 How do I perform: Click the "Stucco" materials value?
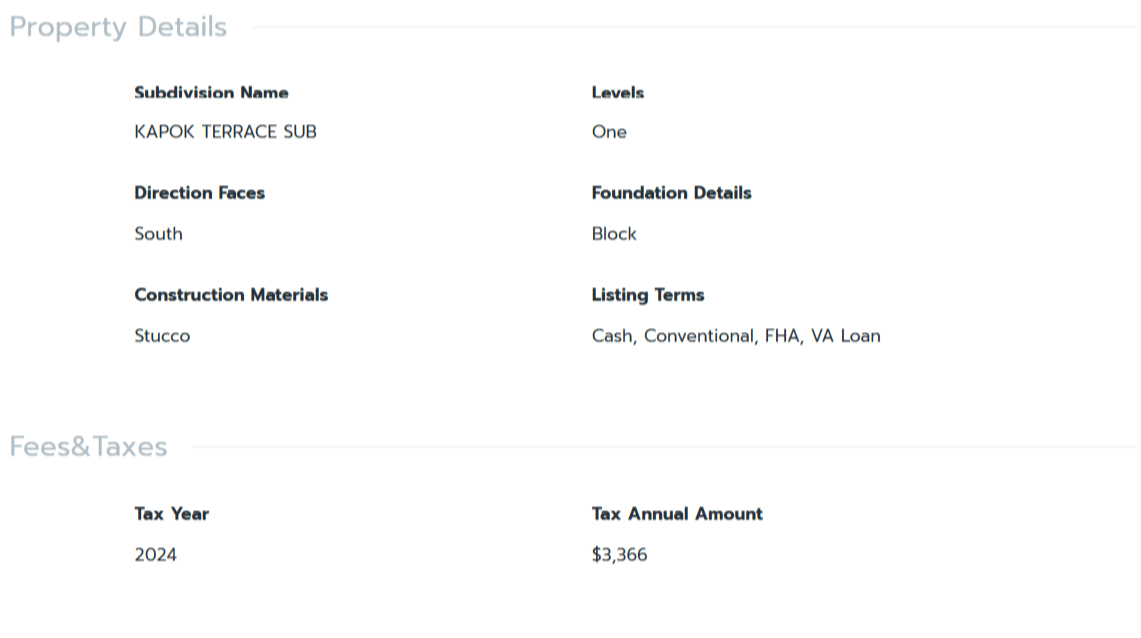click(x=162, y=336)
